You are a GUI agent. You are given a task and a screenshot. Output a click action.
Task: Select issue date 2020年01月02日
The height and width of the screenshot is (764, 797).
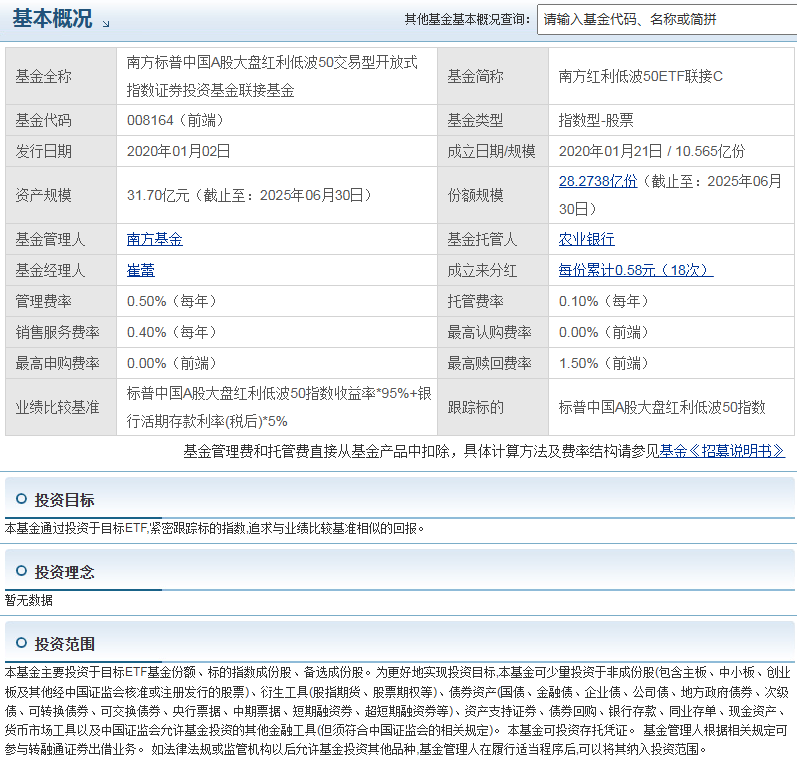178,151
